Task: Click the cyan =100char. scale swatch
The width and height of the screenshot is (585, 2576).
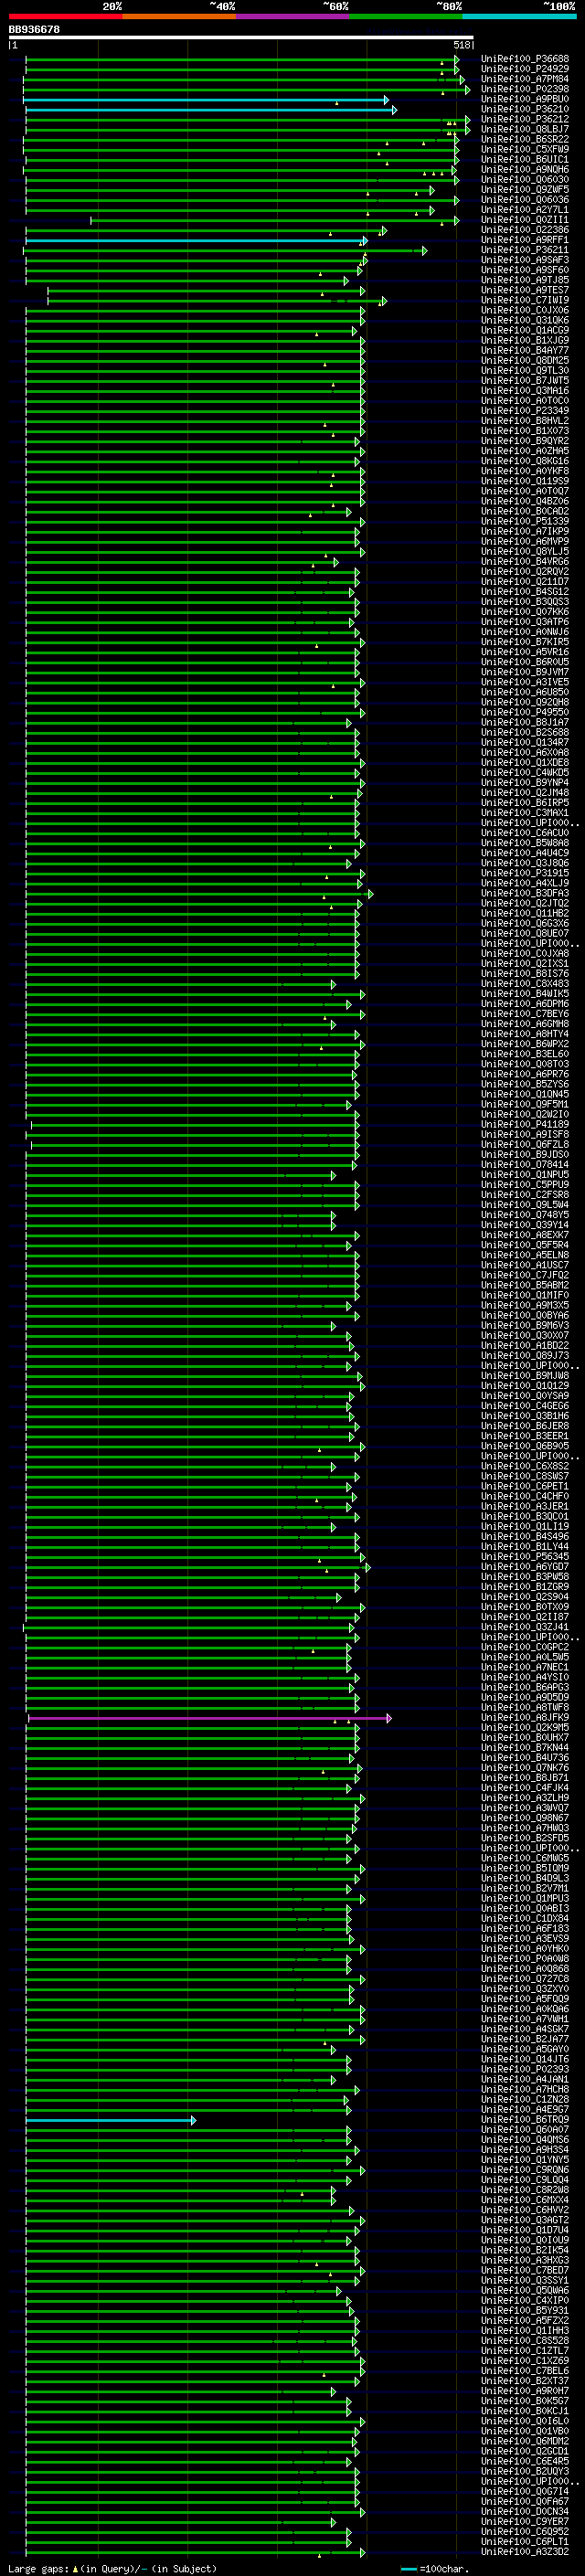Action: click(409, 2568)
